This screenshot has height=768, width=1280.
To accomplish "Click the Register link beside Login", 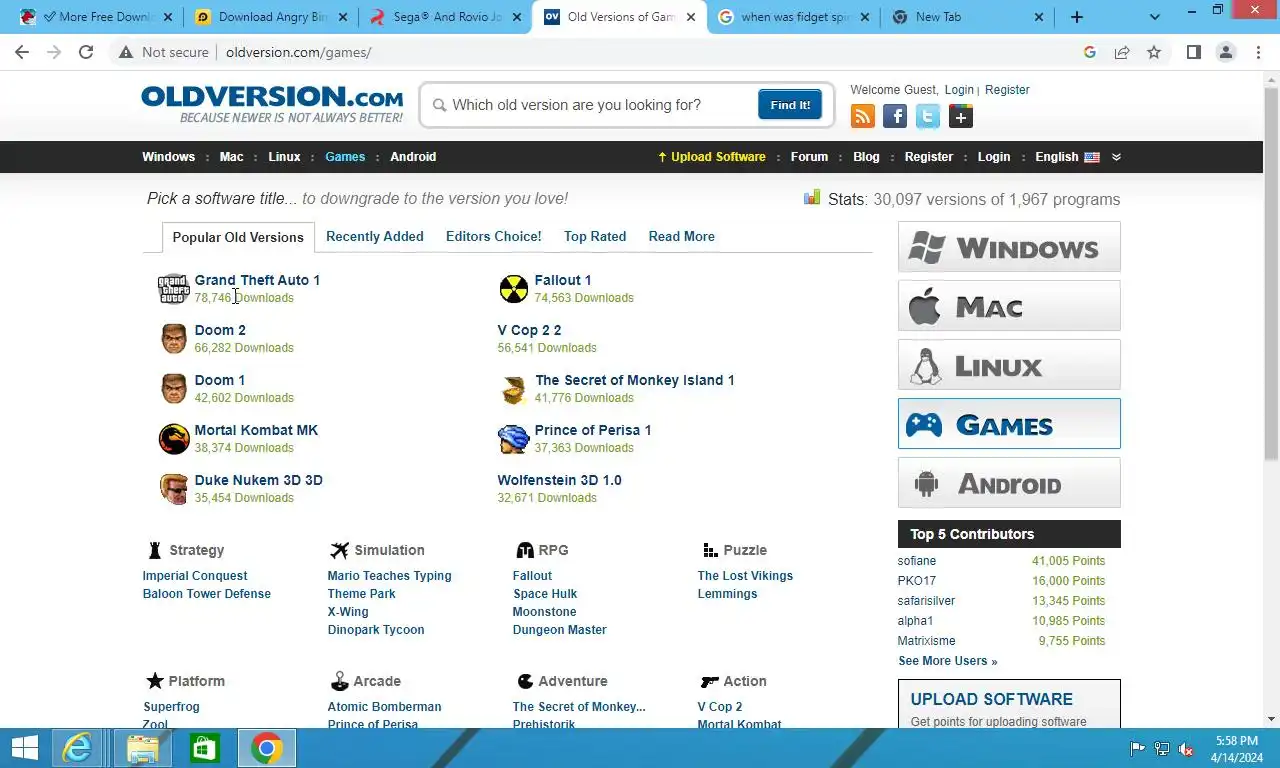I will (1007, 90).
